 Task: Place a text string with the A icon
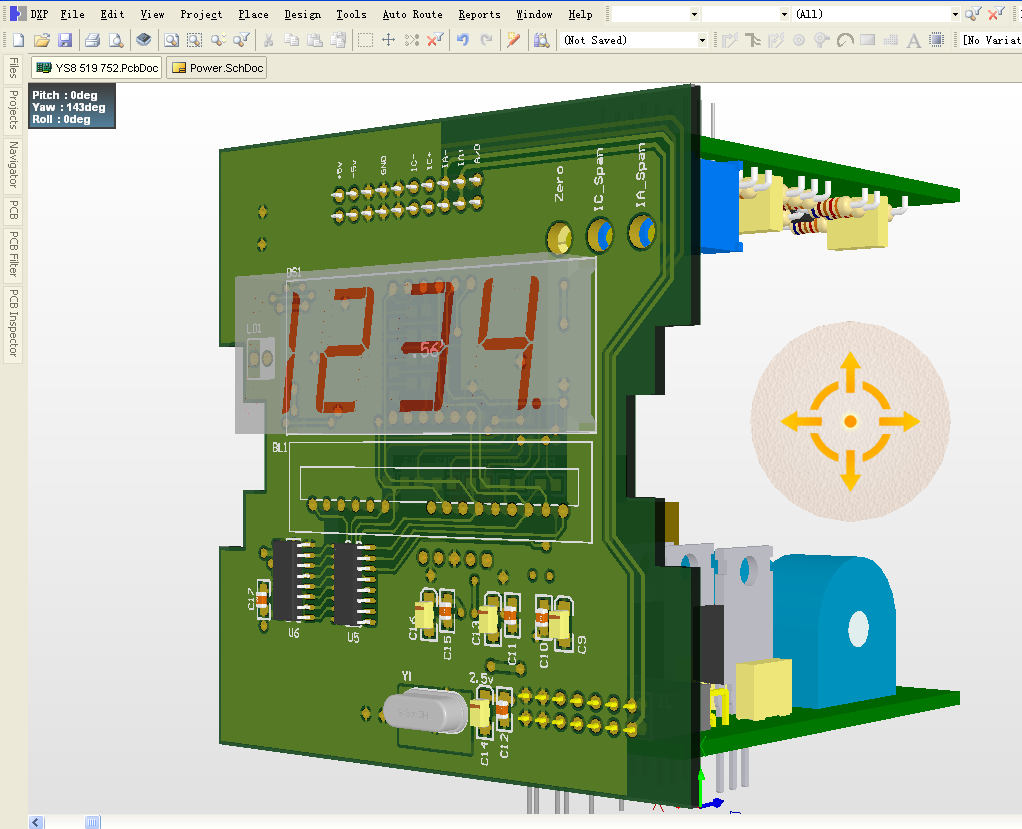(x=914, y=40)
